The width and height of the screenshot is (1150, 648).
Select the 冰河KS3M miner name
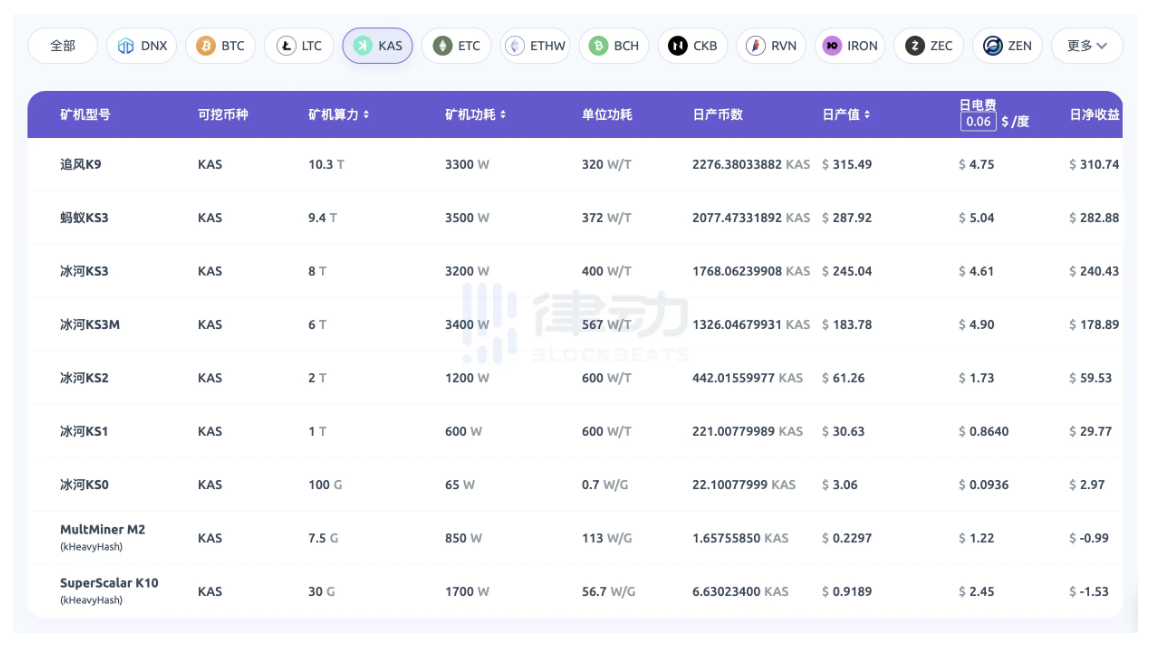click(x=90, y=325)
